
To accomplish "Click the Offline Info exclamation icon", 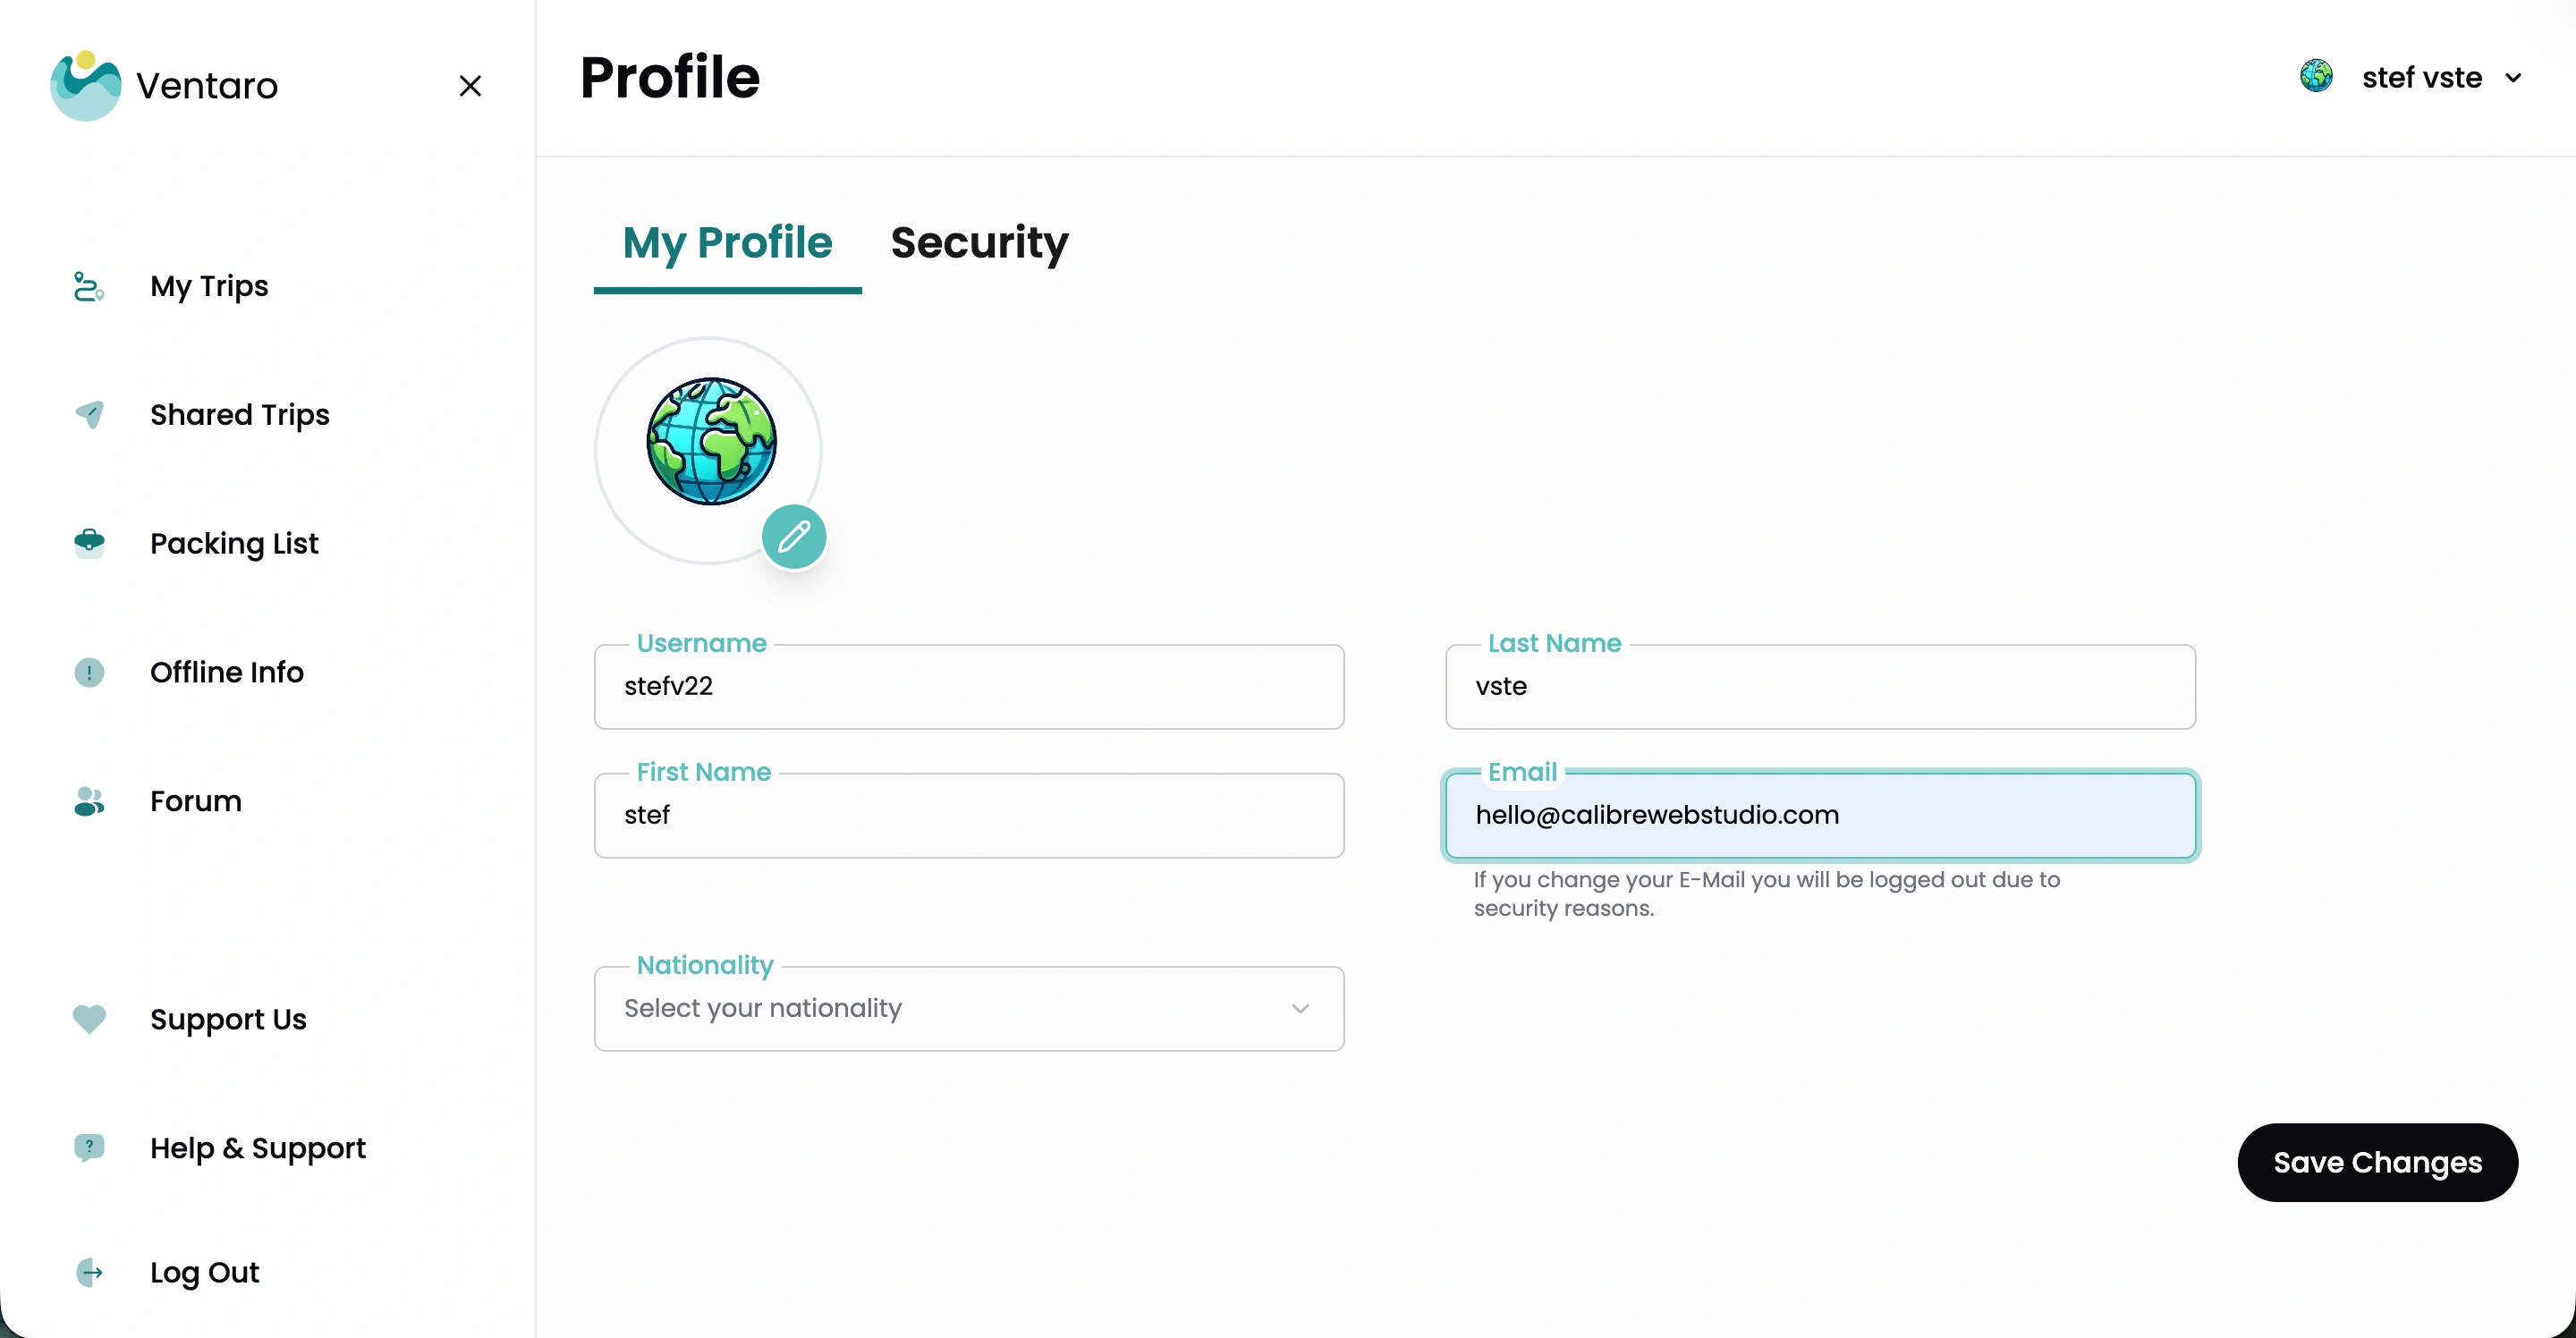I will point(89,672).
